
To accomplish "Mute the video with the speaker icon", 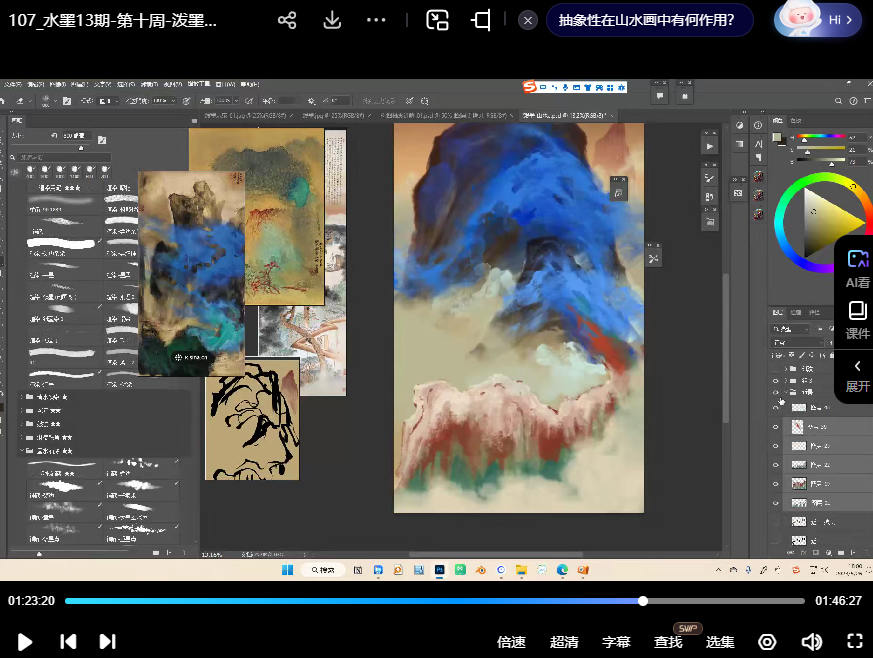I will pos(812,642).
